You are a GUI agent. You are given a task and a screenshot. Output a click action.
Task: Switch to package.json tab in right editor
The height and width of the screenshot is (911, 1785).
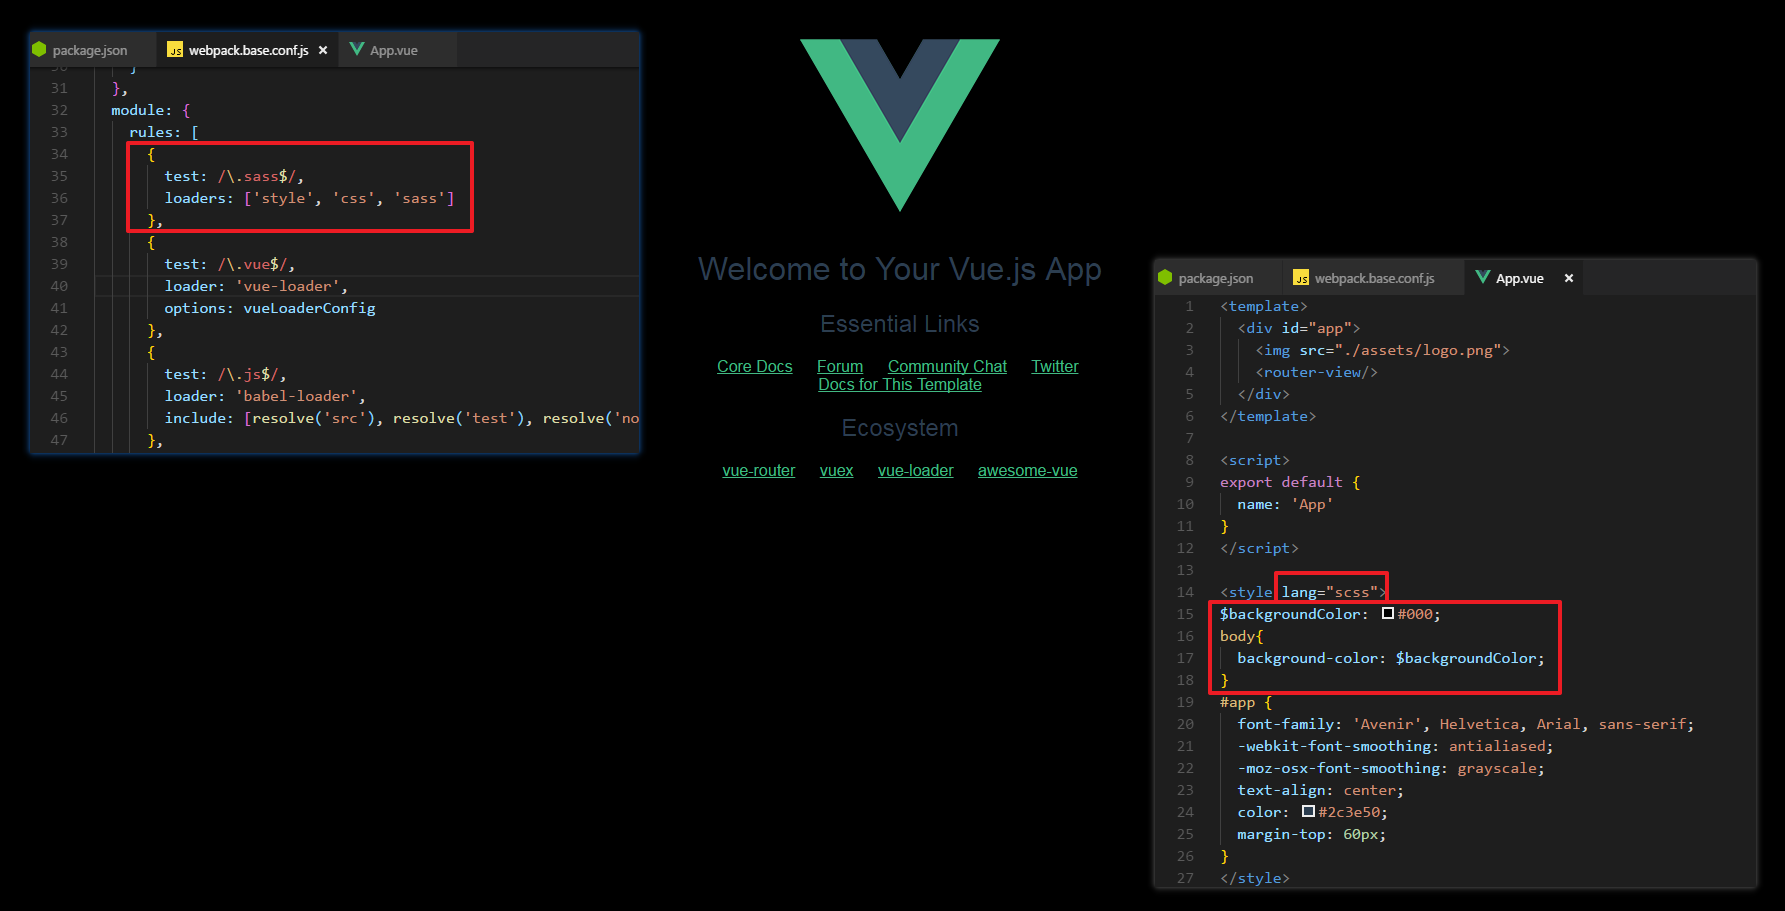(x=1218, y=278)
